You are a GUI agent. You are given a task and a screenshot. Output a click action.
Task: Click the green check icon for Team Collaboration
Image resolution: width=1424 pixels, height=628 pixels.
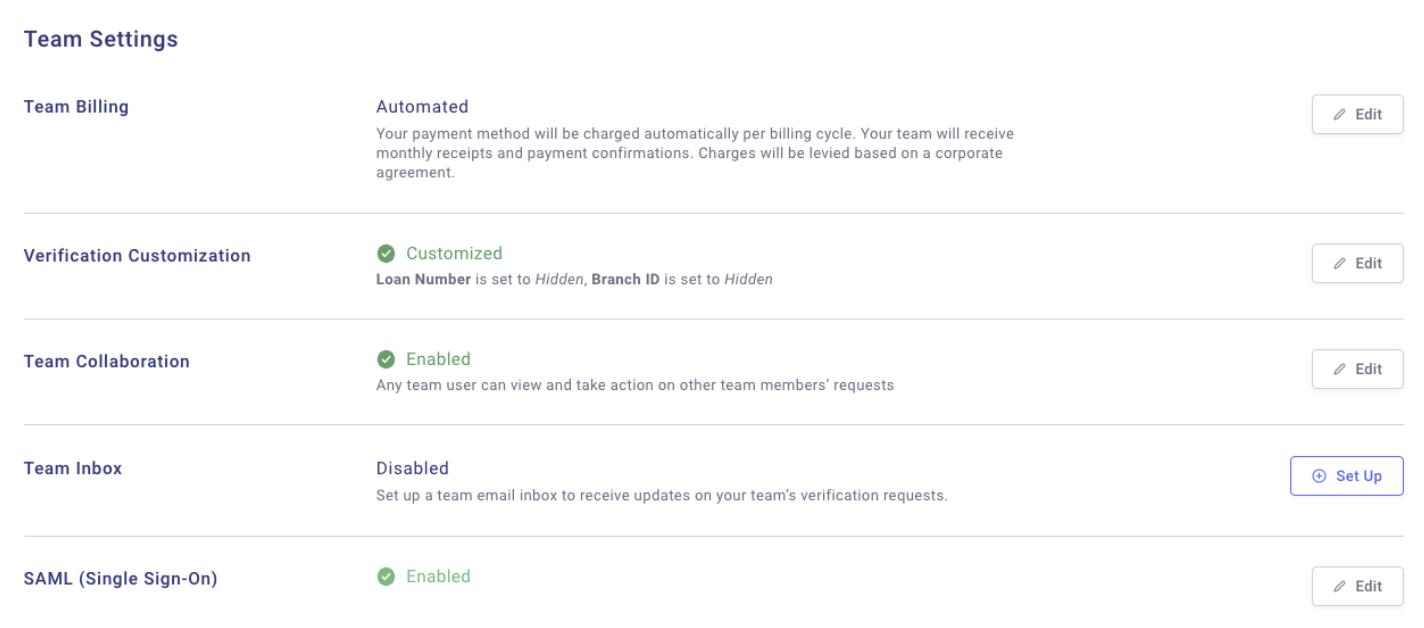[386, 360]
